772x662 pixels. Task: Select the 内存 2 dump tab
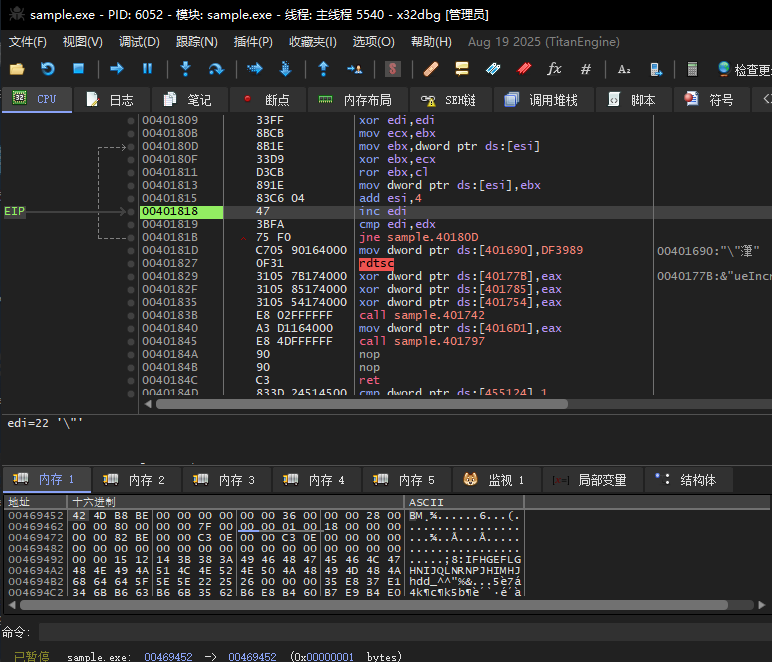point(137,480)
